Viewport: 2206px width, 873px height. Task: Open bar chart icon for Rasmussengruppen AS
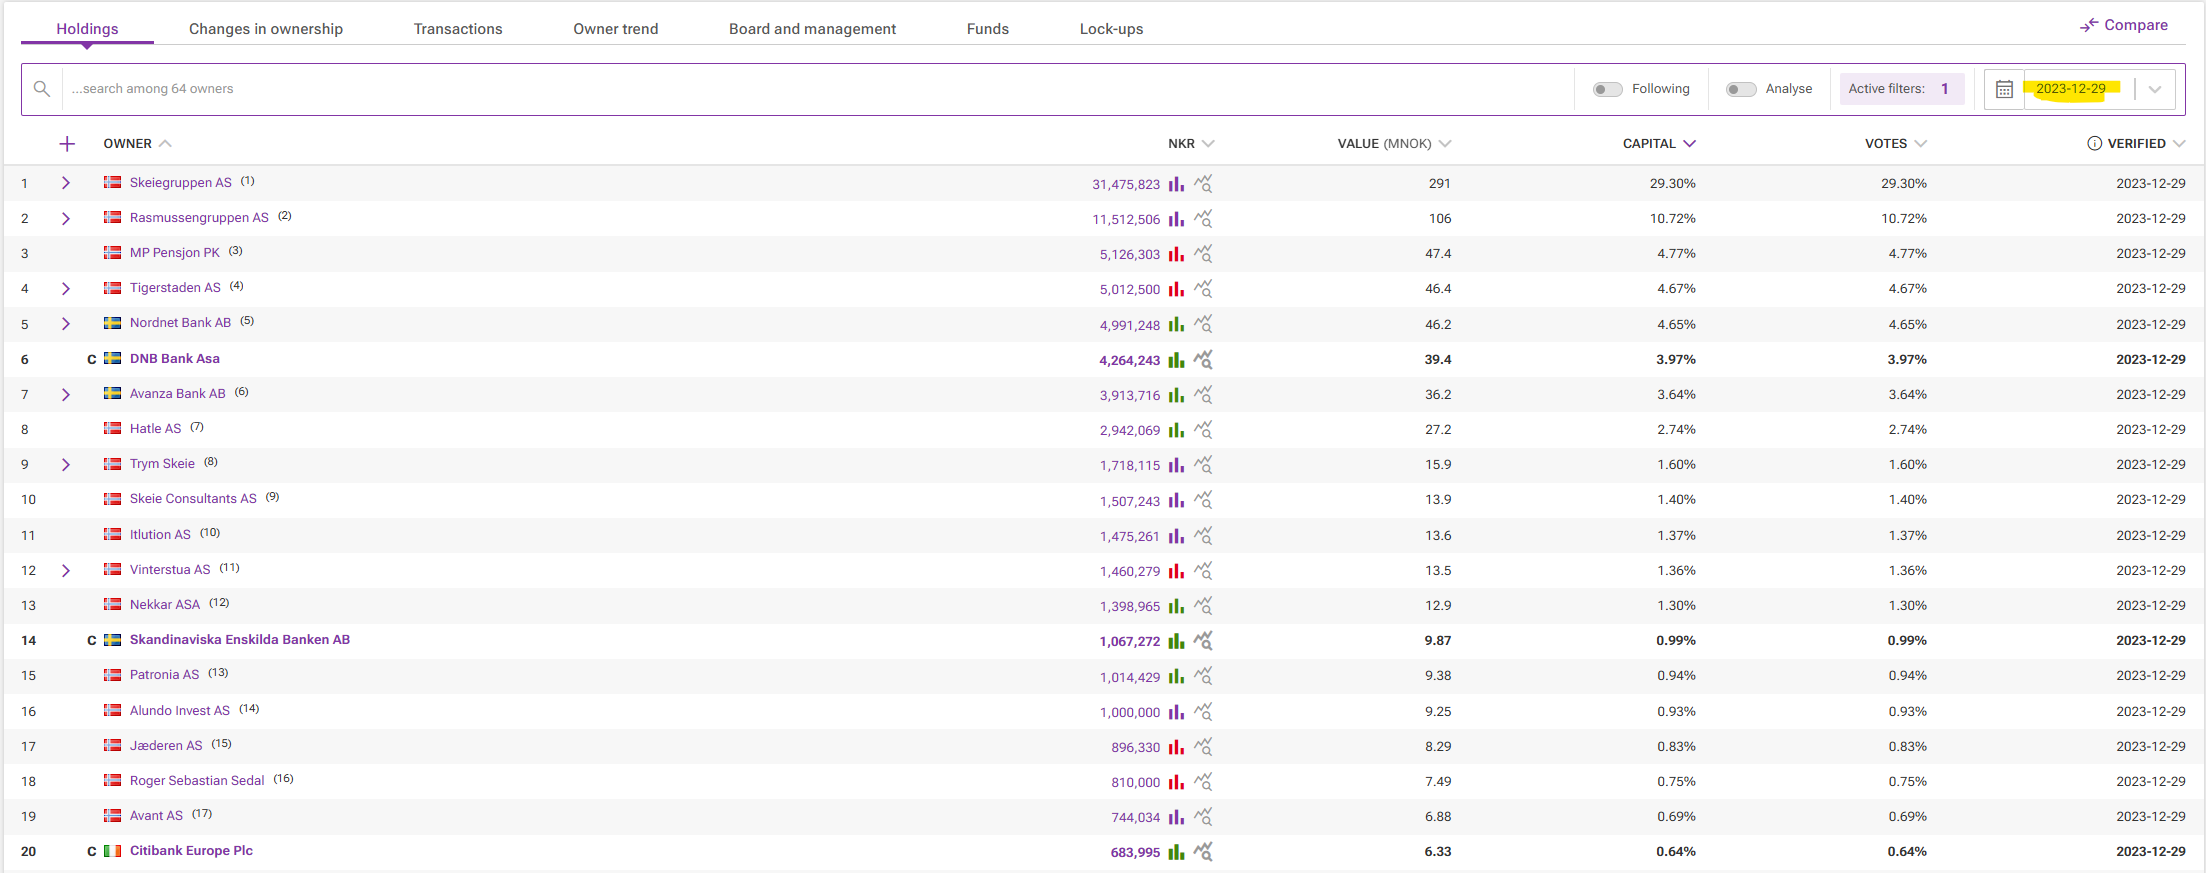point(1176,219)
